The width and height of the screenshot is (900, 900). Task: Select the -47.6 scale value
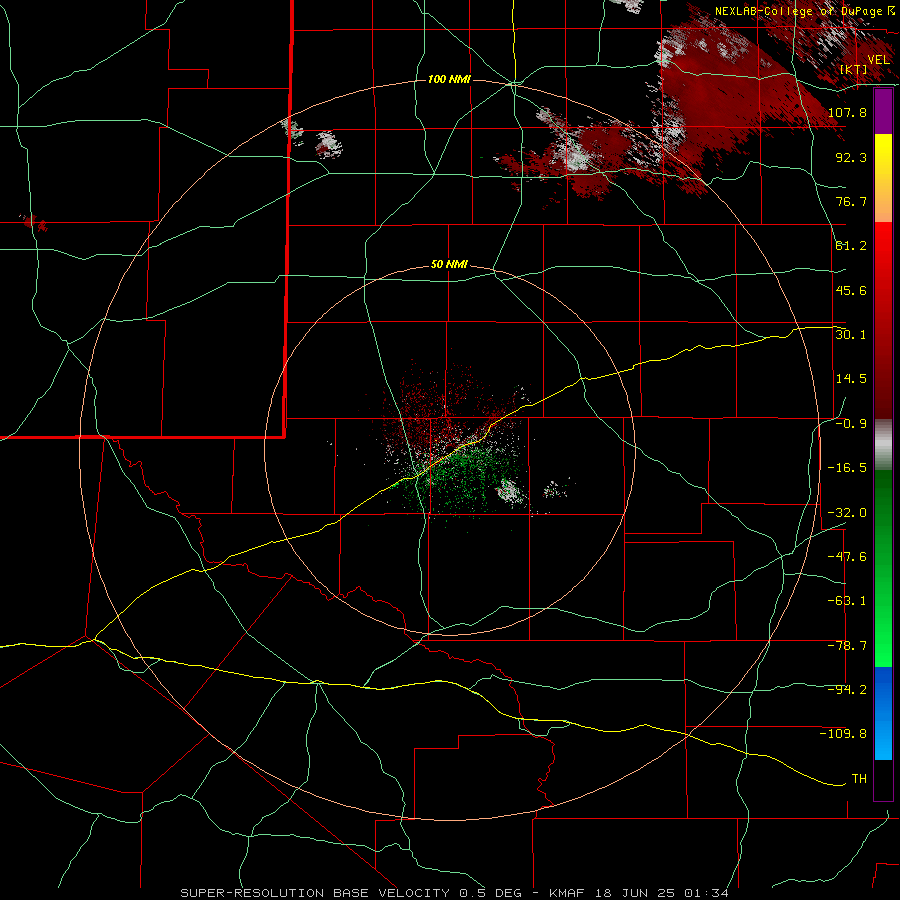pyautogui.click(x=847, y=557)
